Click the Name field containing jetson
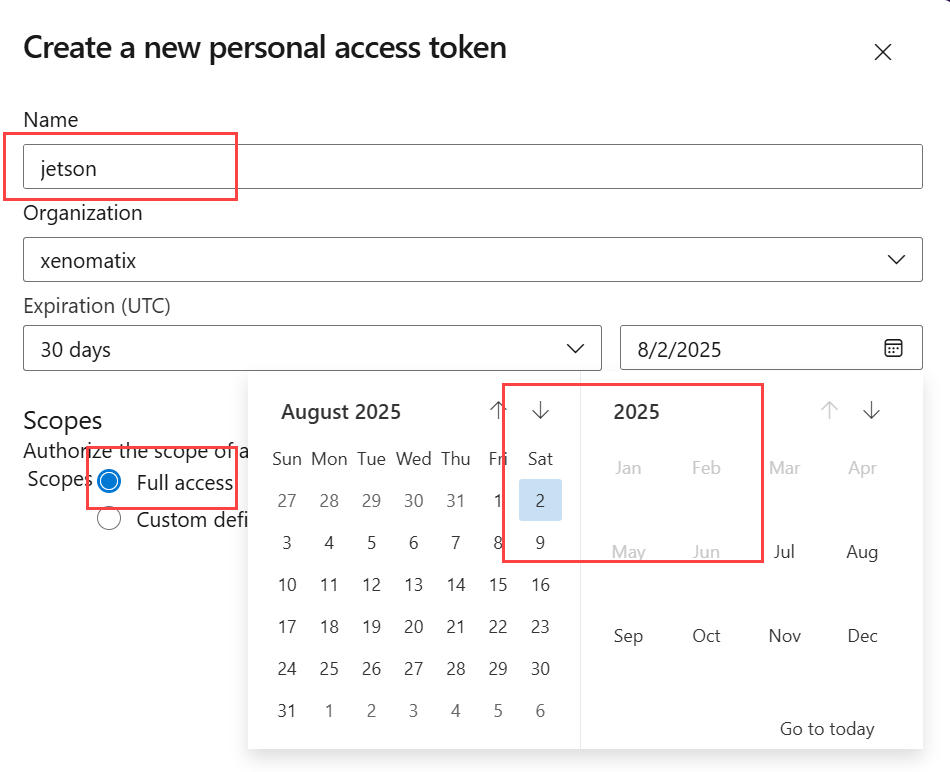950x772 pixels. click(472, 167)
